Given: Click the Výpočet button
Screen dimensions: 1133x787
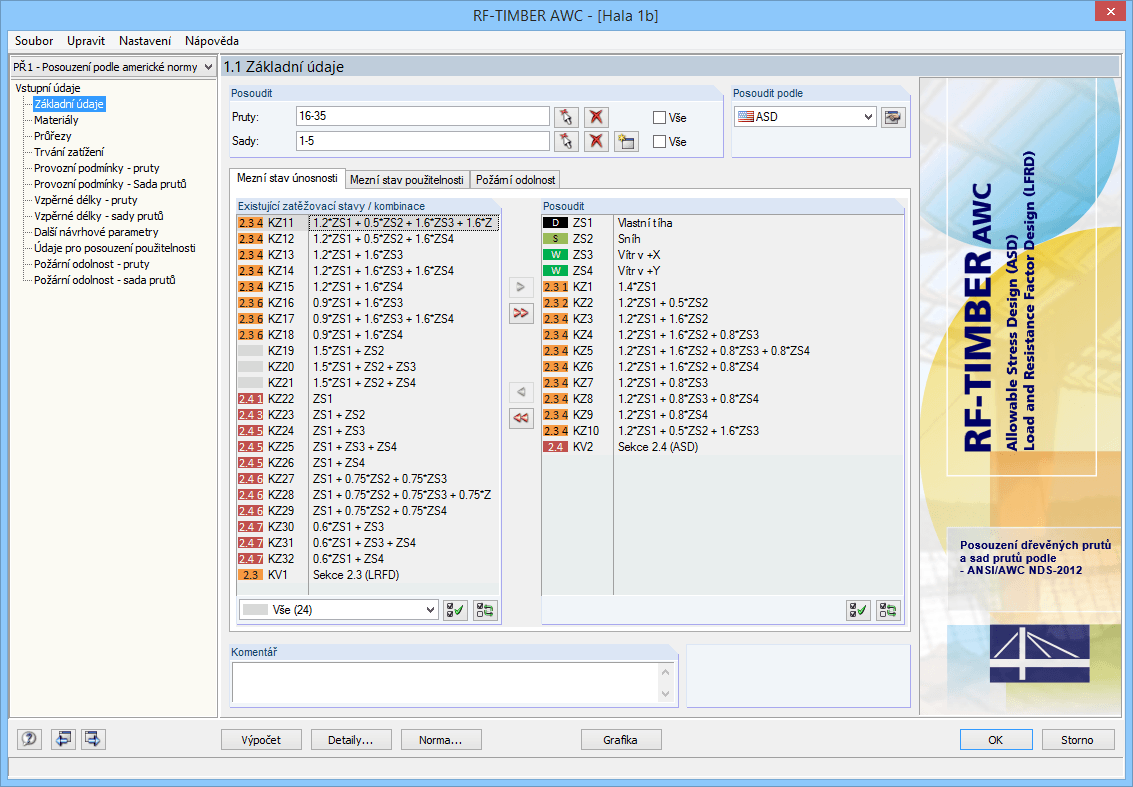Looking at the screenshot, I should pyautogui.click(x=261, y=740).
